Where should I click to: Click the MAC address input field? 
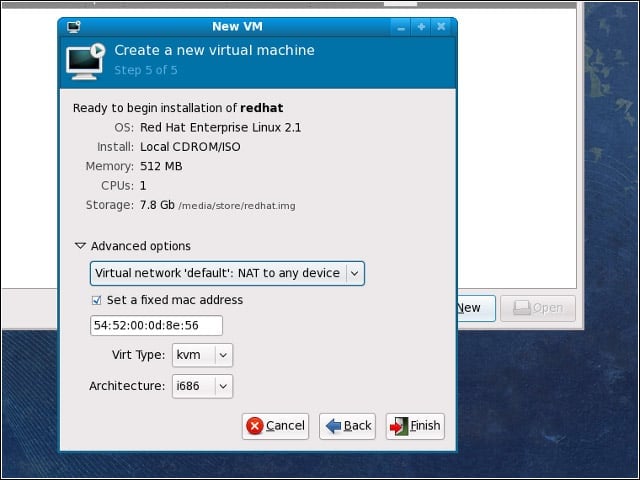pyautogui.click(x=156, y=325)
